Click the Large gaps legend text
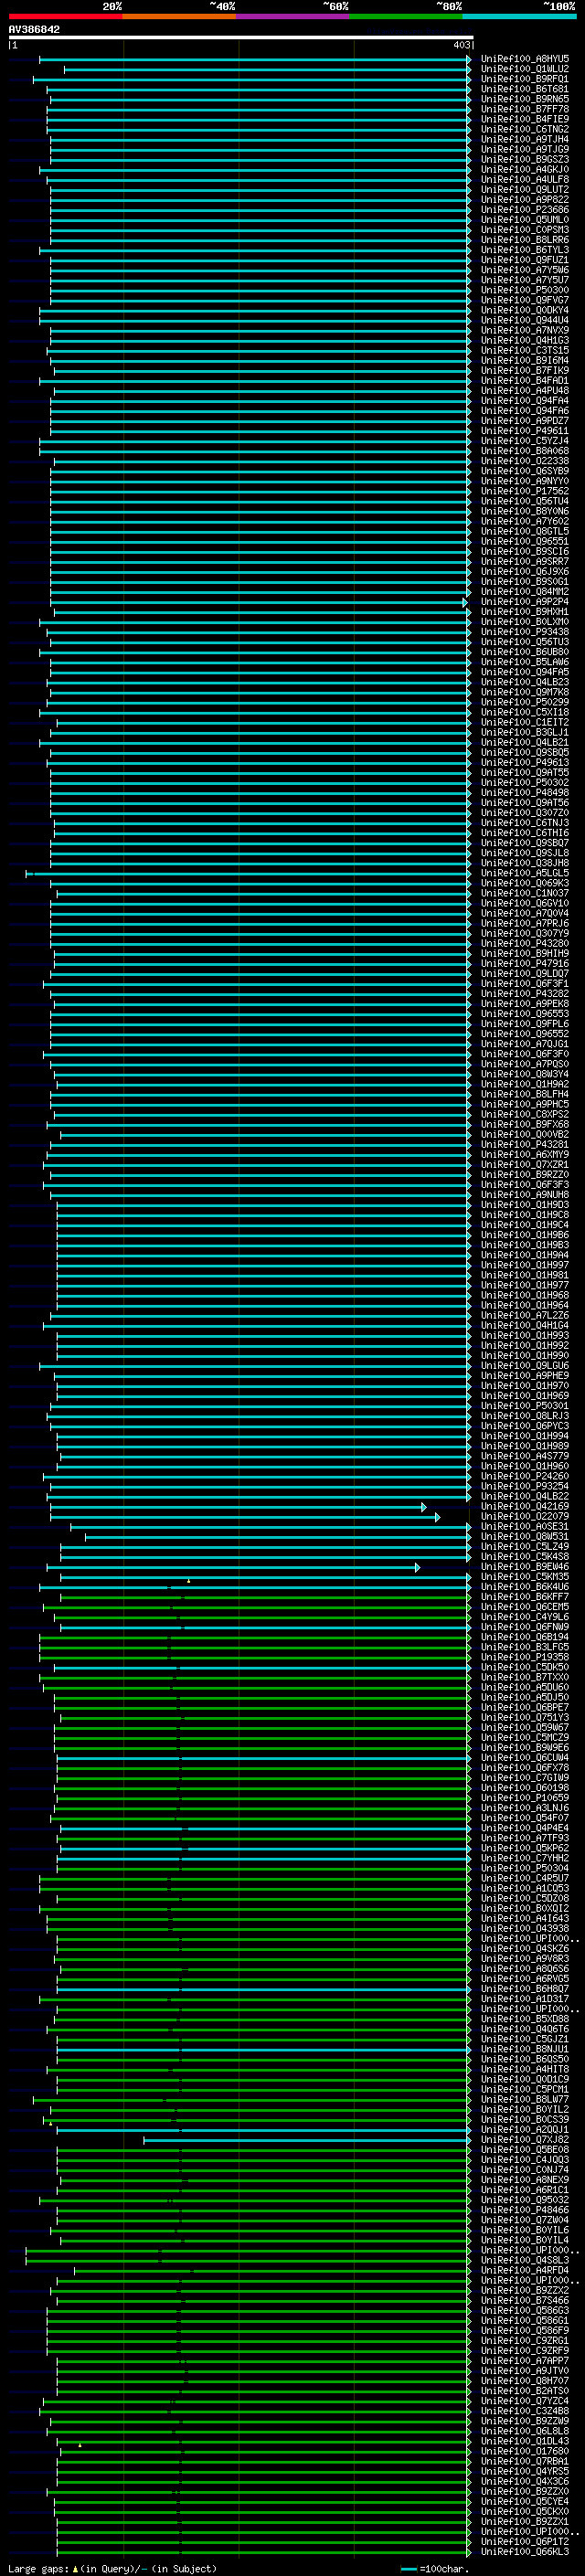This screenshot has height=2576, width=585. 112,2568
